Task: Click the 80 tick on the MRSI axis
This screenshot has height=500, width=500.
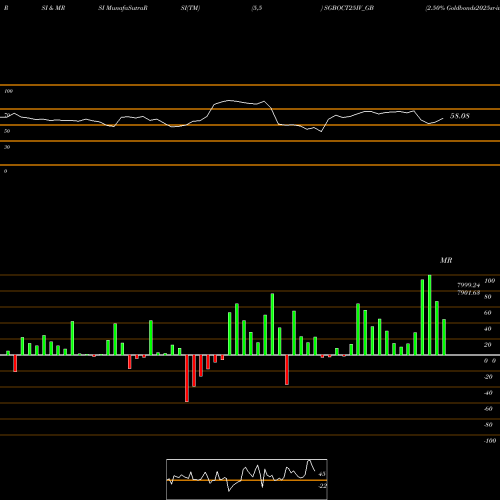Action: pyautogui.click(x=487, y=297)
